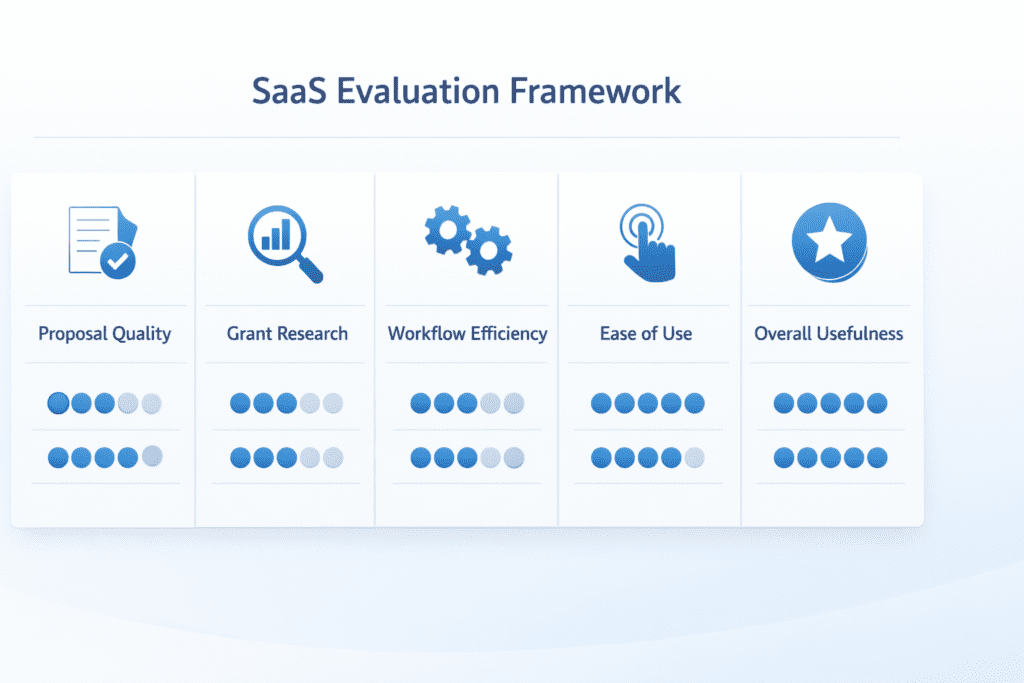Click the Ease of Use tapping hand icon
The width and height of the screenshot is (1024, 683).
coord(647,243)
